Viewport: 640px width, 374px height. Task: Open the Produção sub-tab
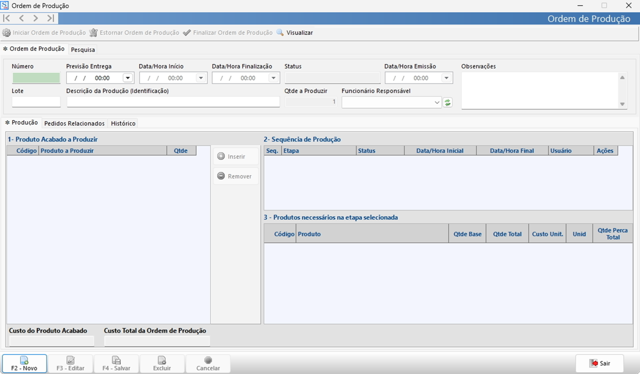click(21, 122)
